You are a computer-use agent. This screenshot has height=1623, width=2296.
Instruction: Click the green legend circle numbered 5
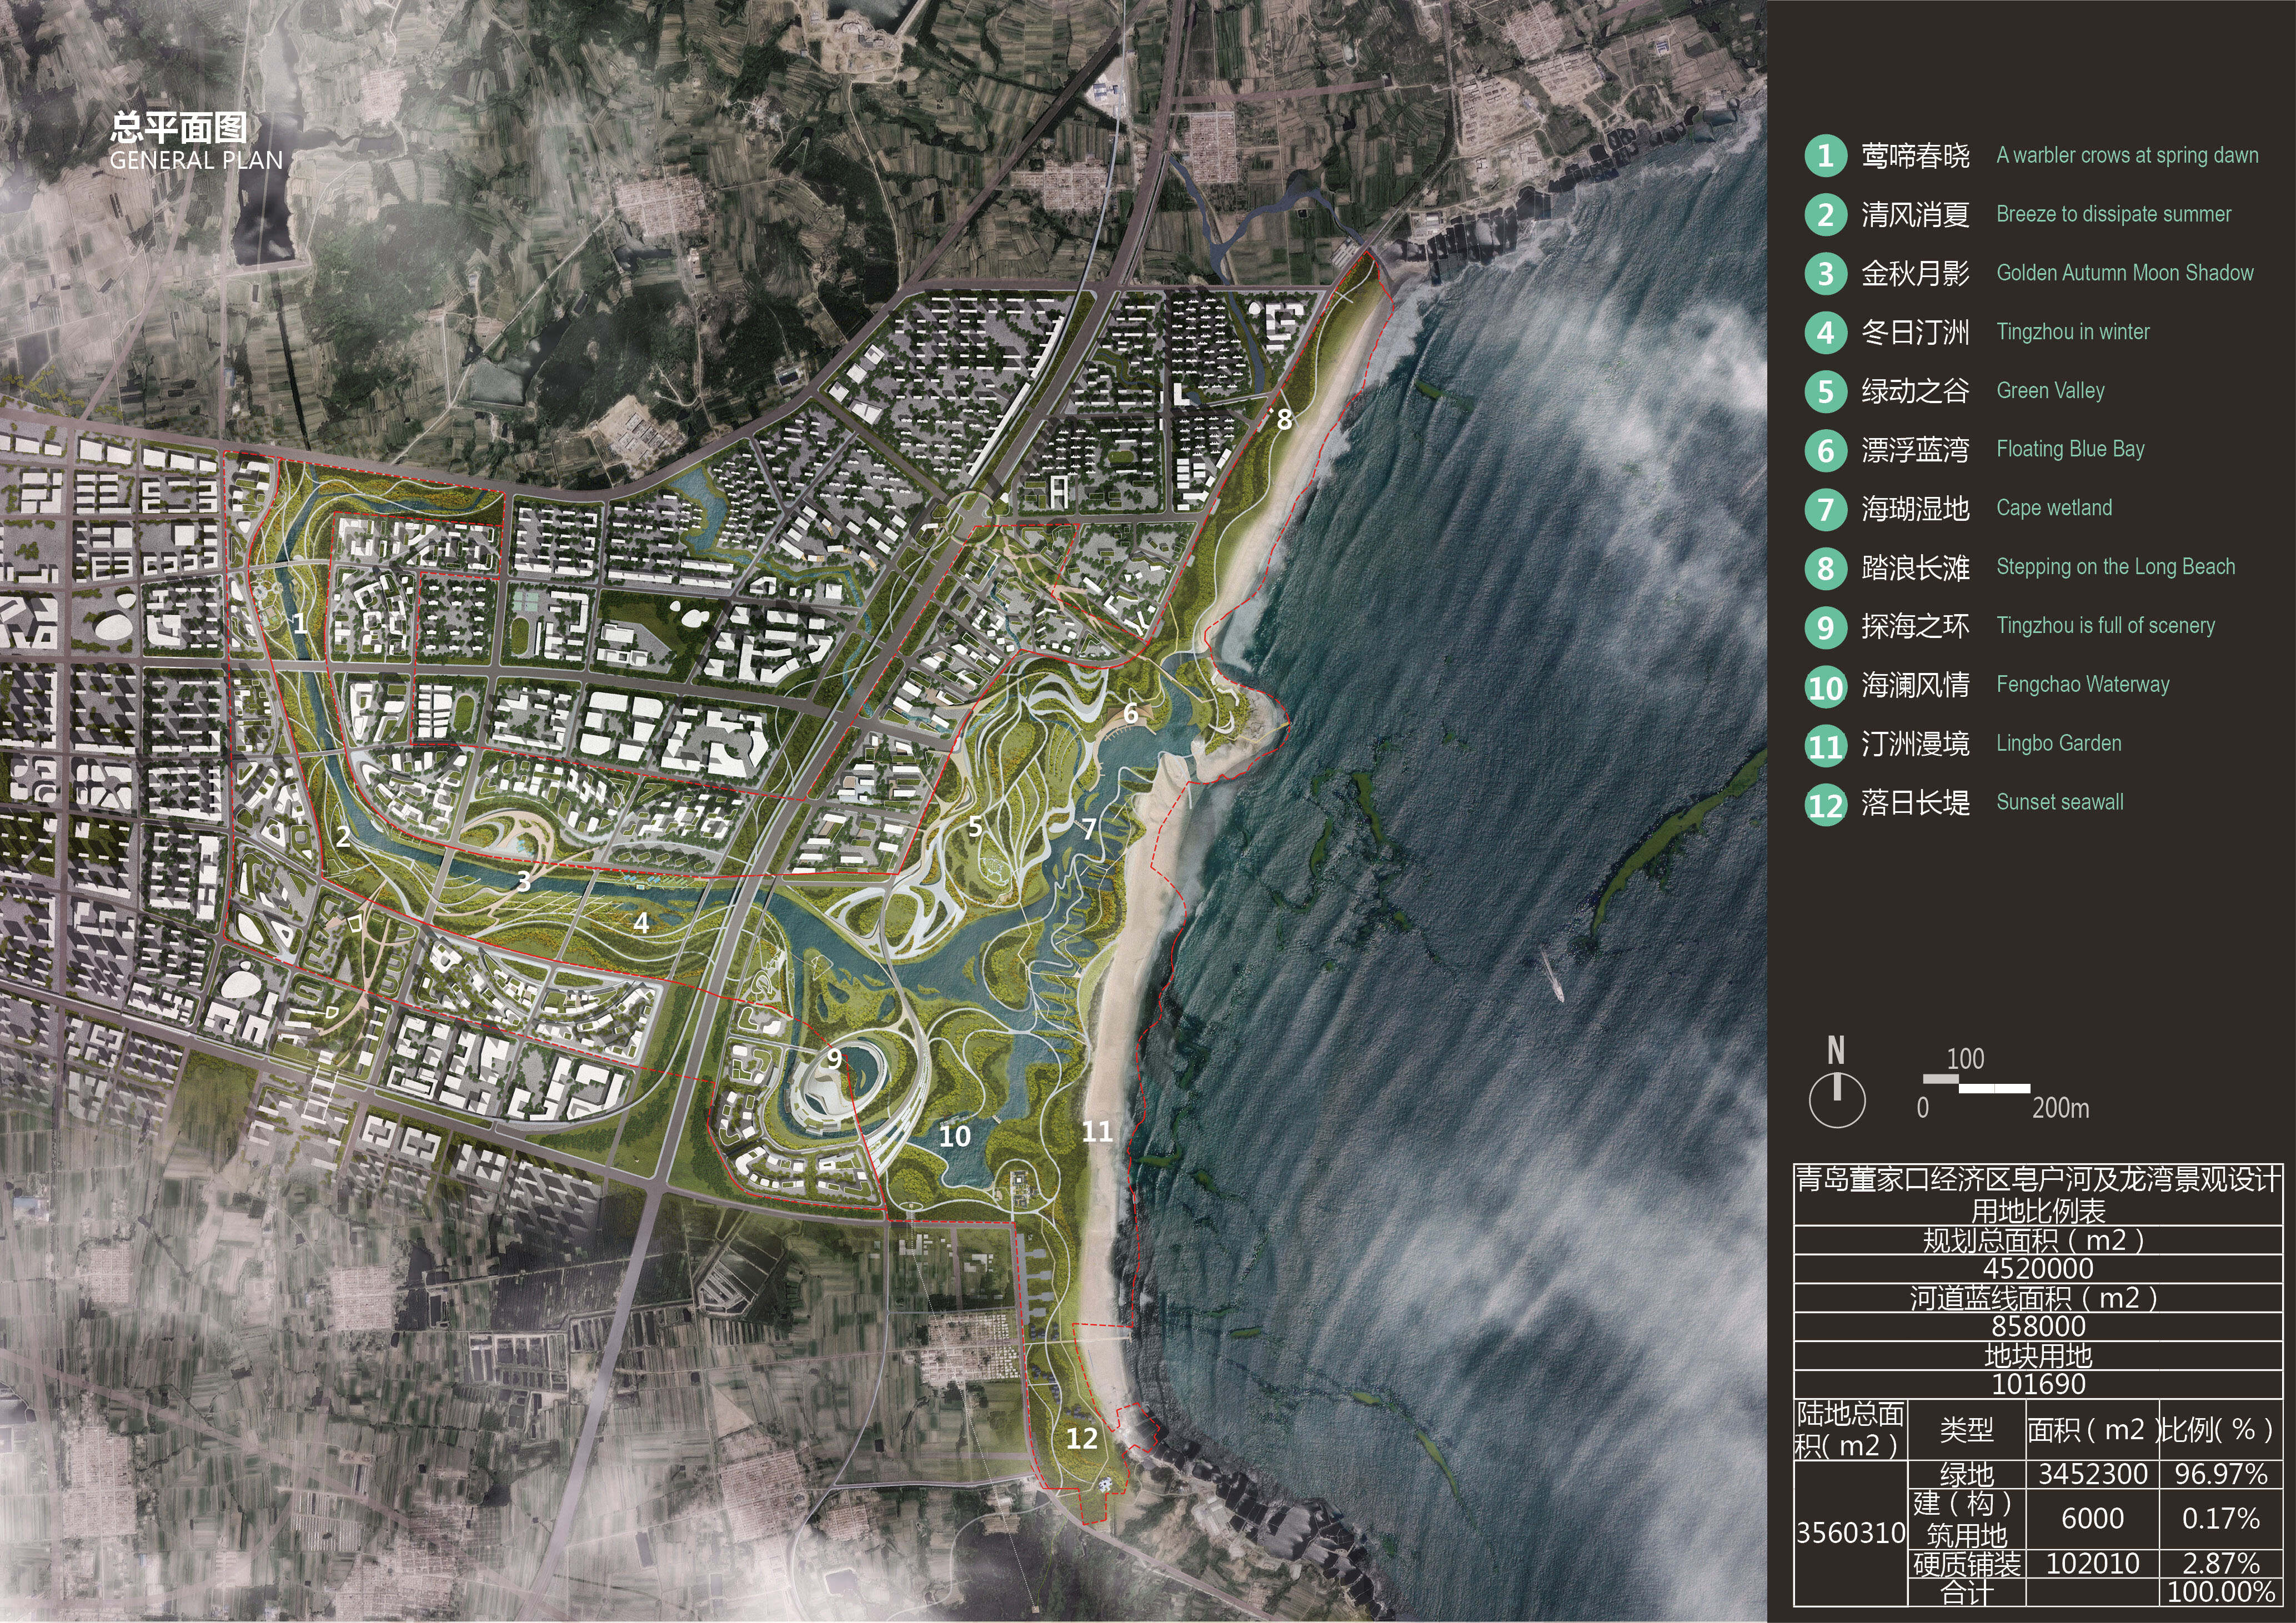click(x=1825, y=391)
